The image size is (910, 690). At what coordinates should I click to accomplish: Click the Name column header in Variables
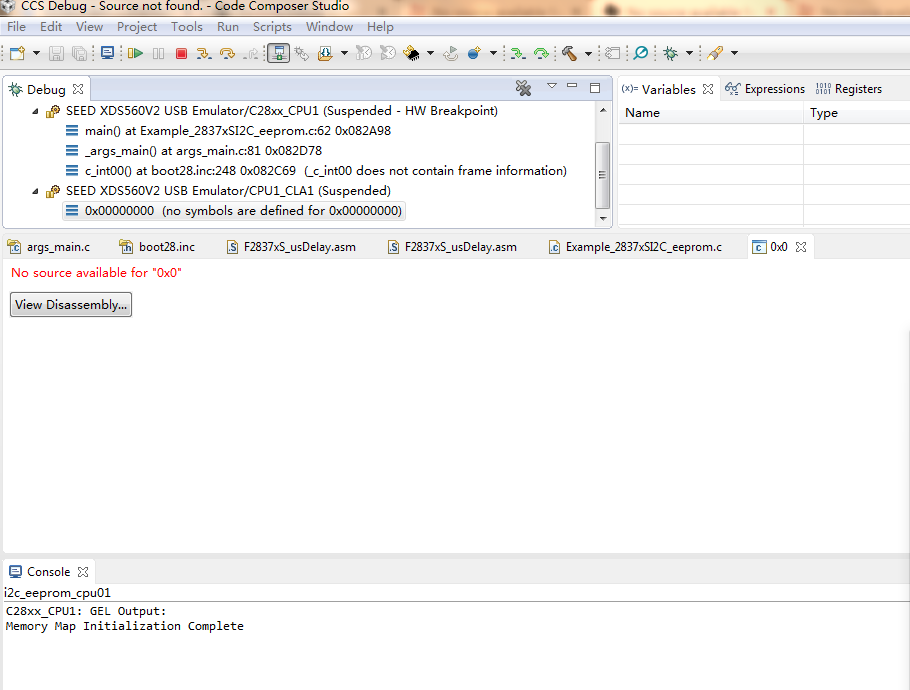pyautogui.click(x=711, y=113)
